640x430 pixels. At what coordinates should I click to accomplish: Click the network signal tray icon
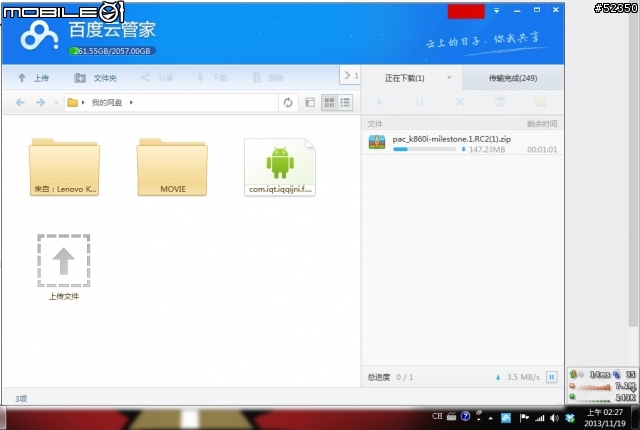[x=540, y=418]
